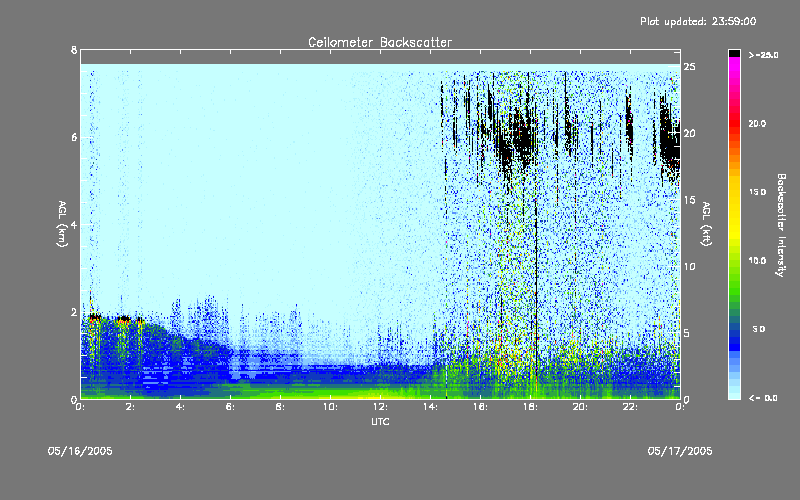Click the 'UTC' x-axis label

[380, 421]
